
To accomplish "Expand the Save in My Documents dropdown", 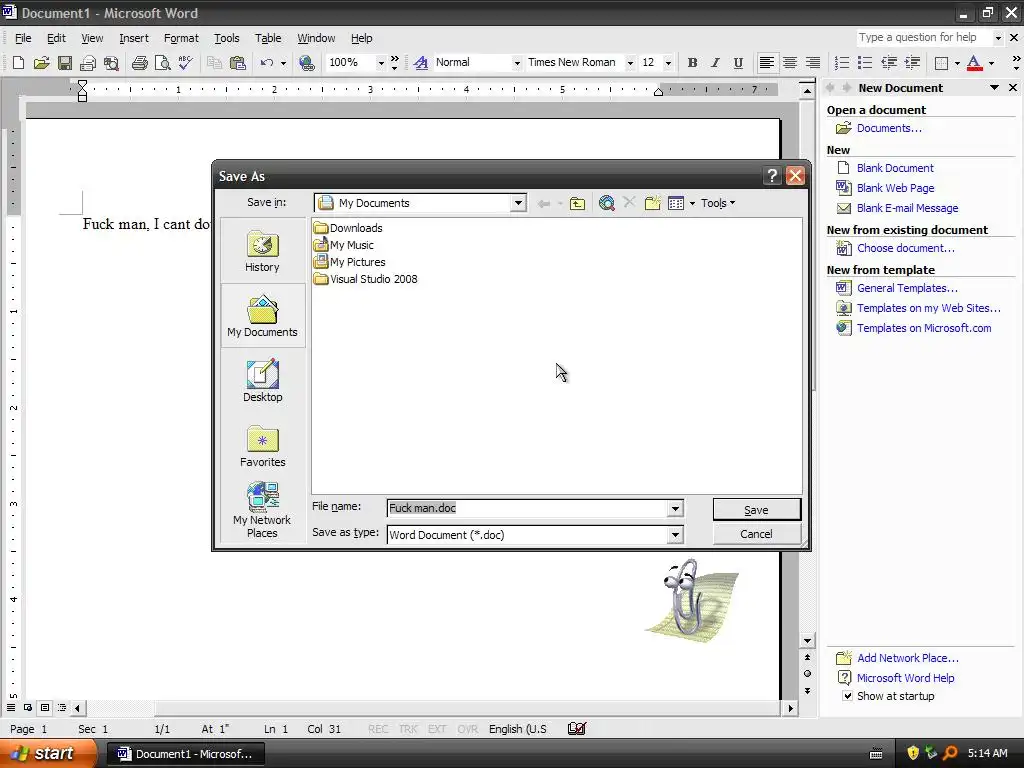I will [x=518, y=203].
